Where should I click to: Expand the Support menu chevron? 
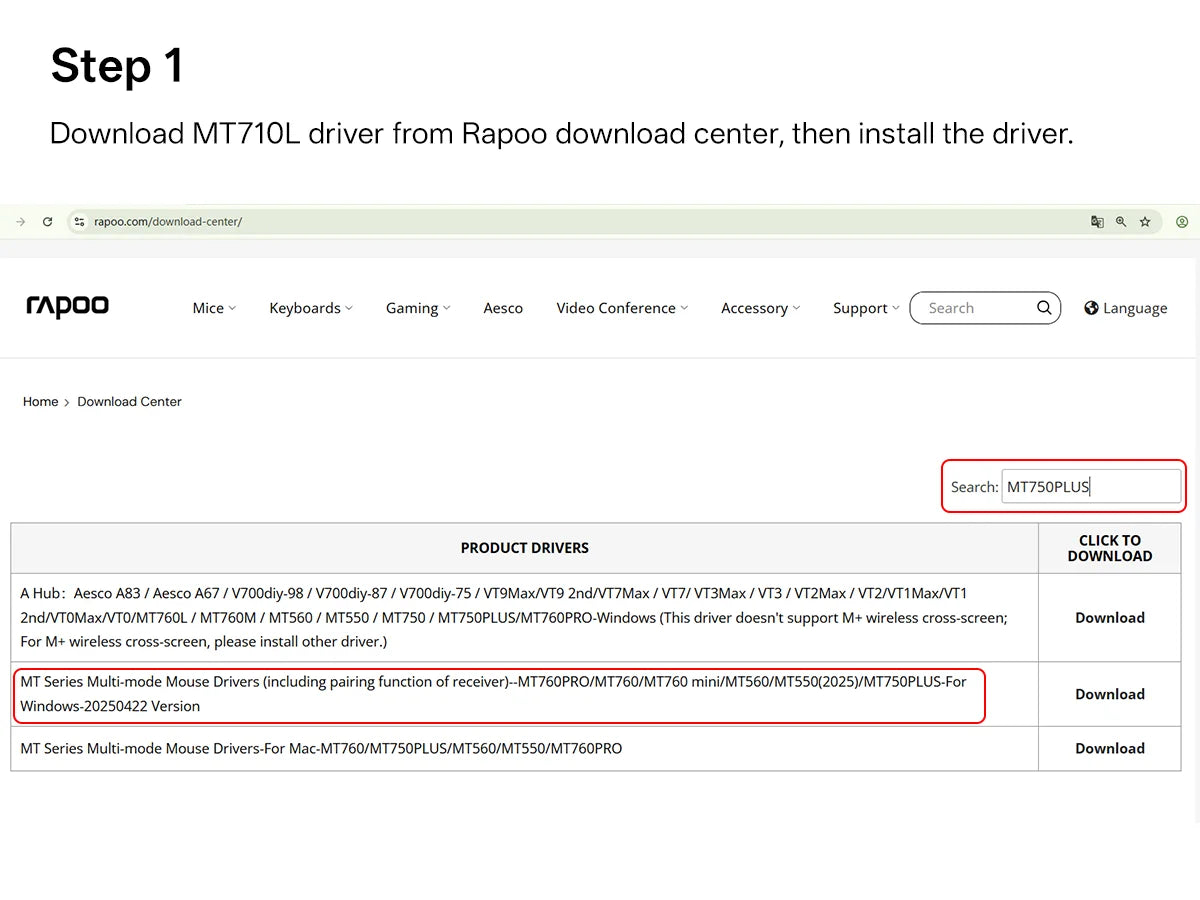coord(896,308)
